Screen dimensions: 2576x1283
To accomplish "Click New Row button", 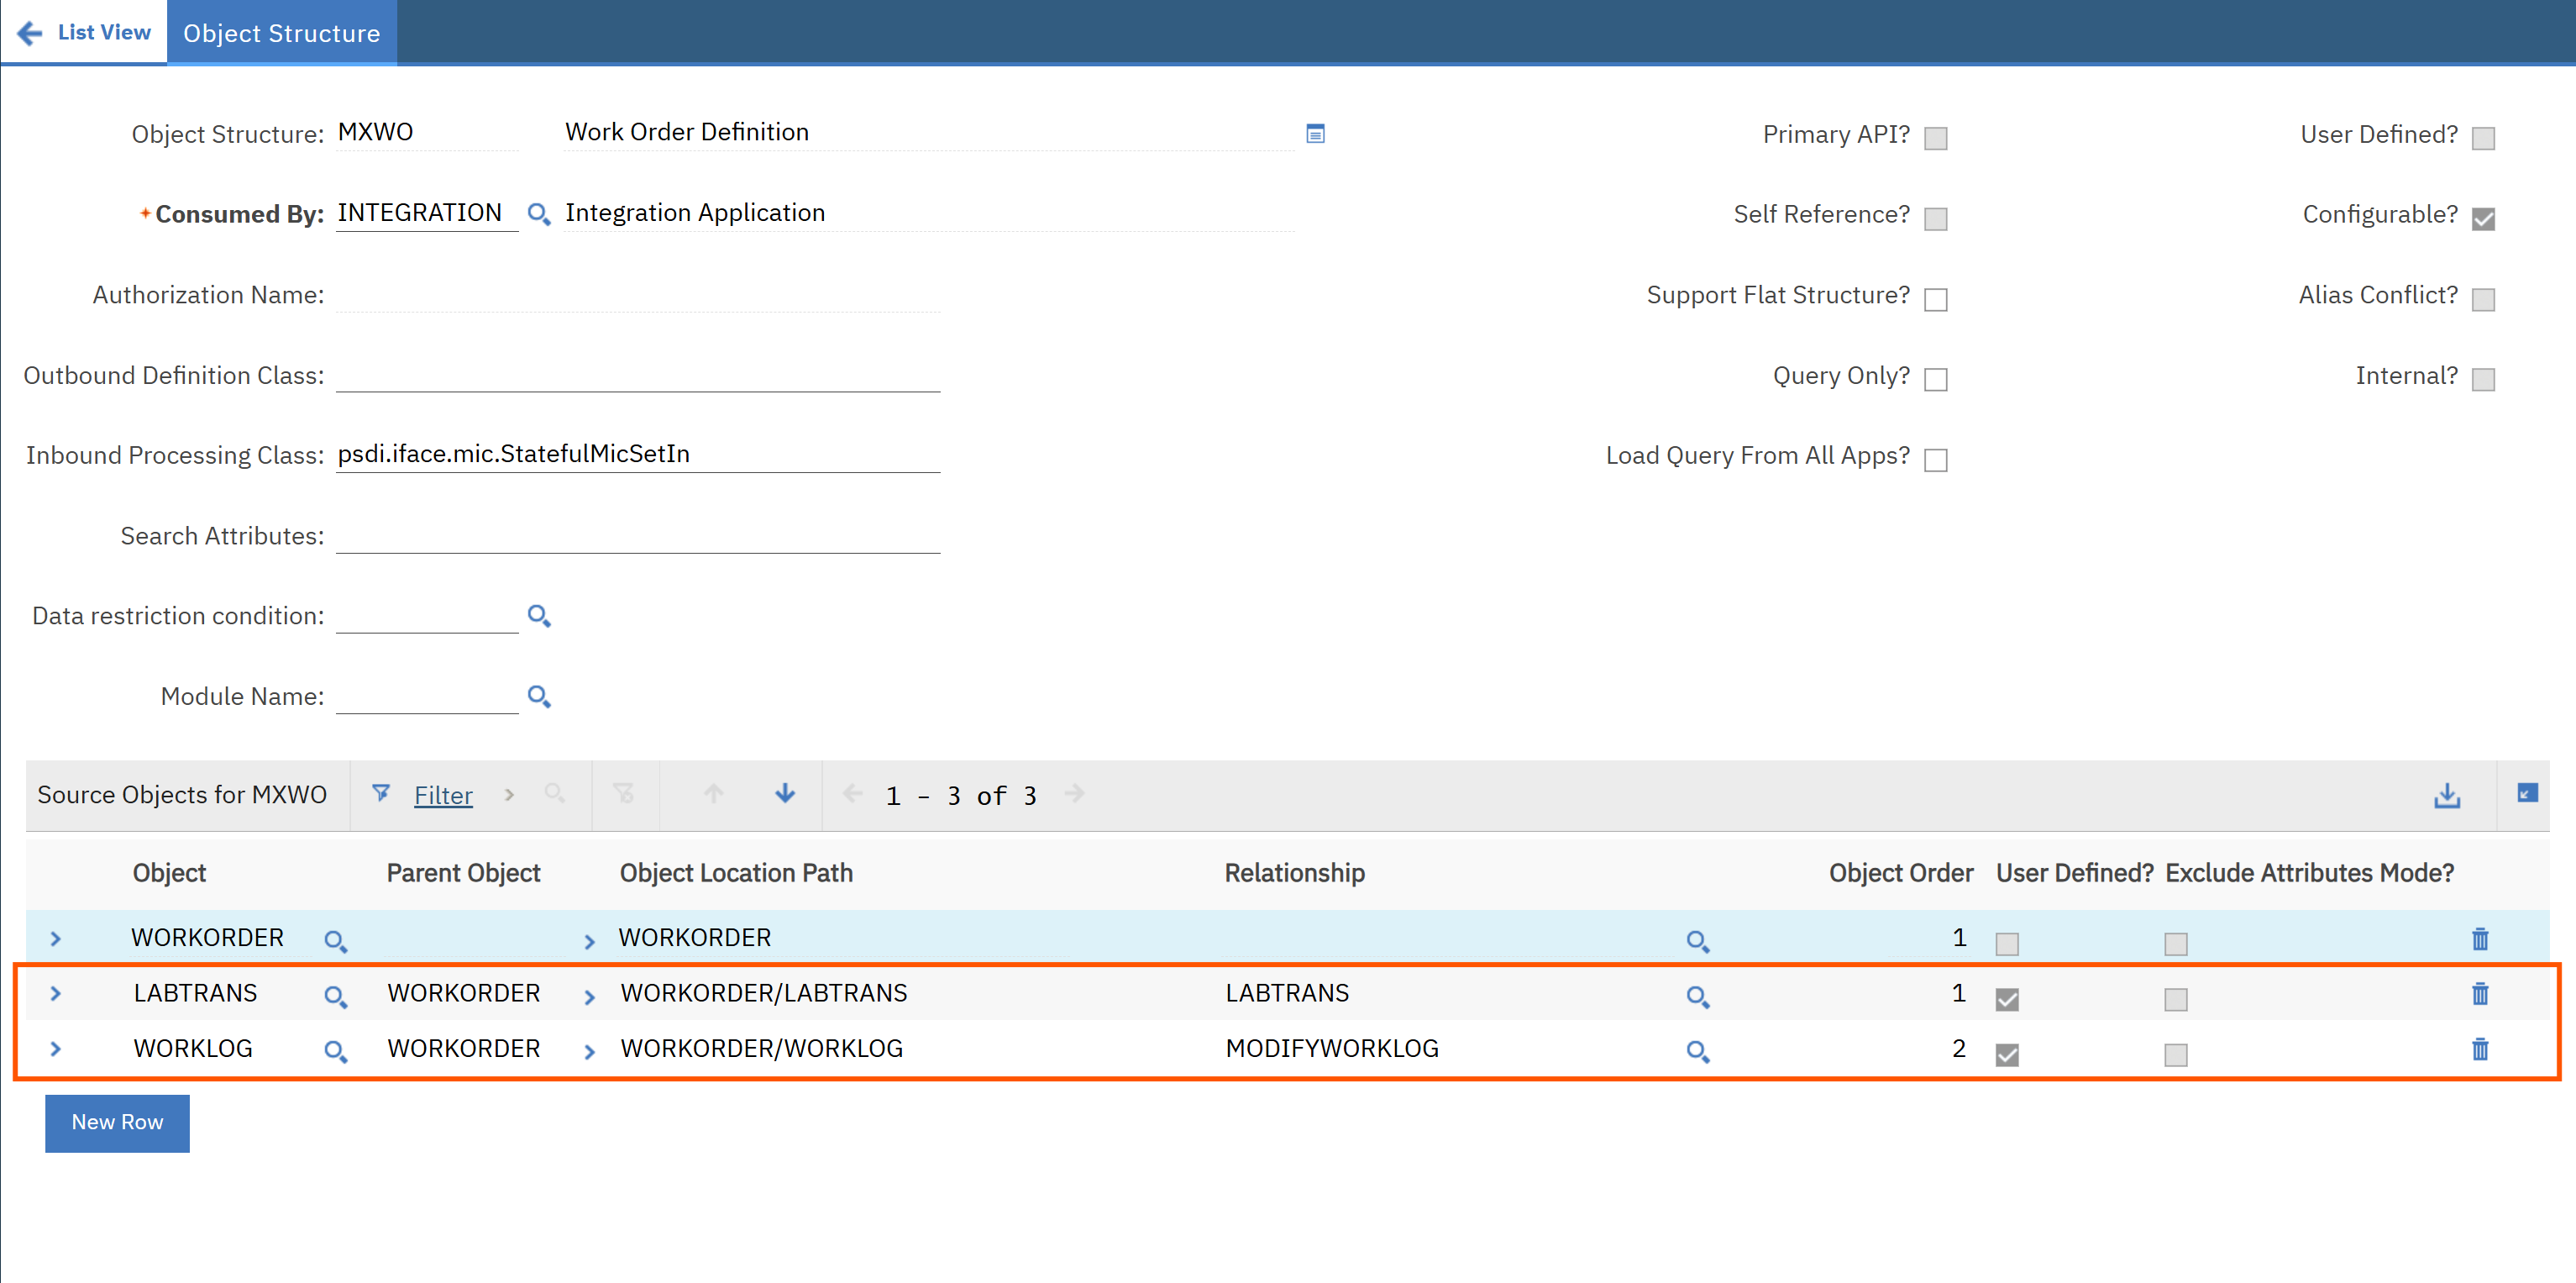I will click(117, 1122).
